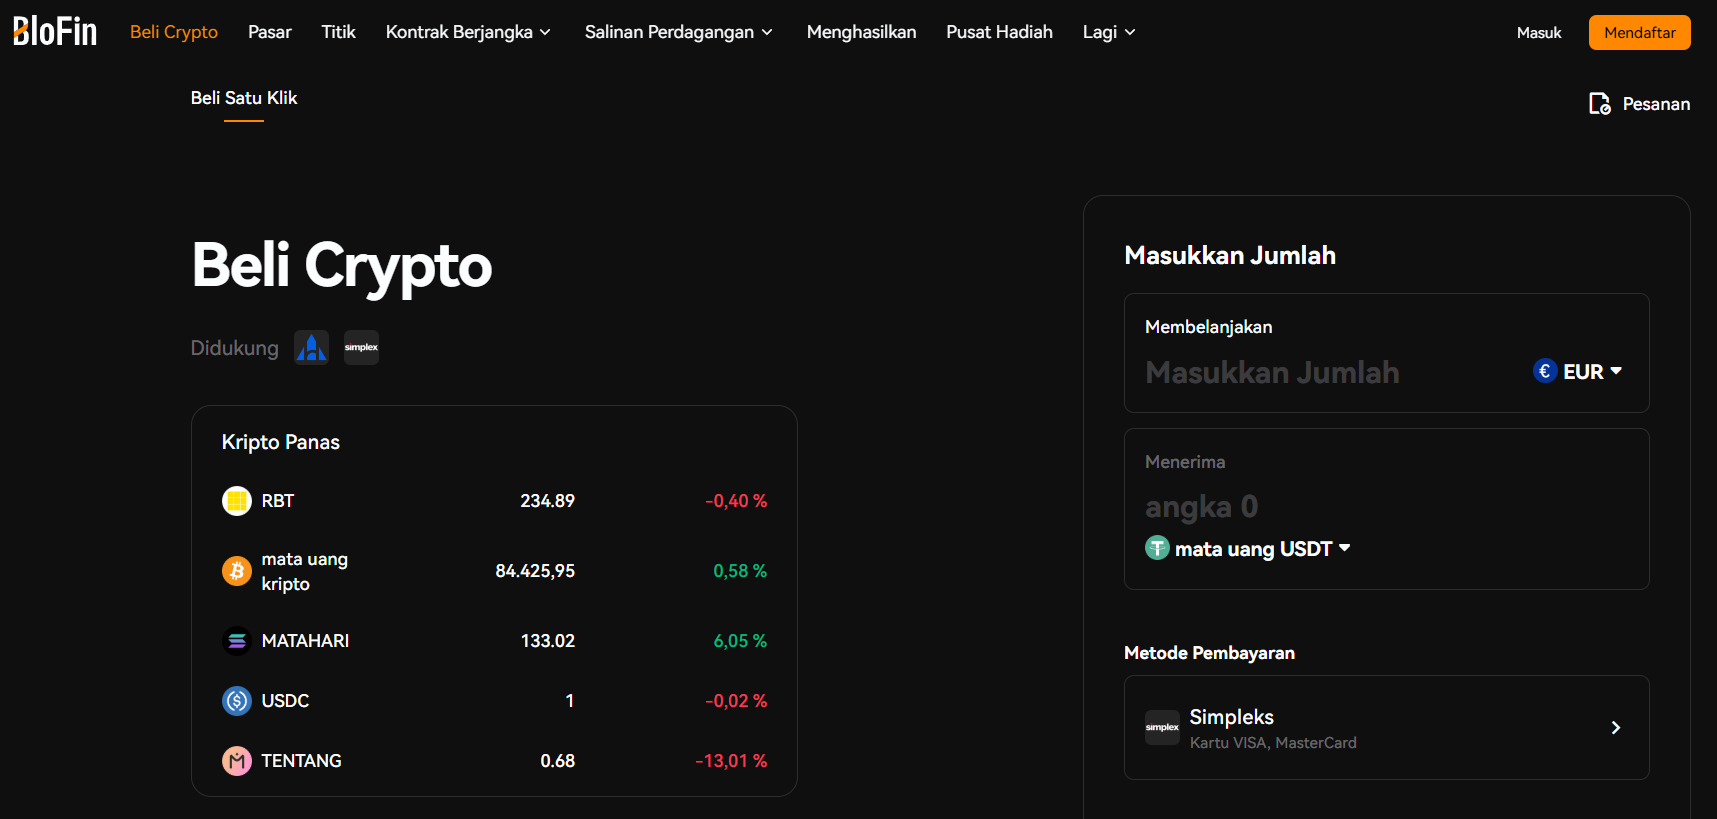Open the Beli Crypto menu item
Image resolution: width=1717 pixels, height=819 pixels.
click(x=174, y=32)
